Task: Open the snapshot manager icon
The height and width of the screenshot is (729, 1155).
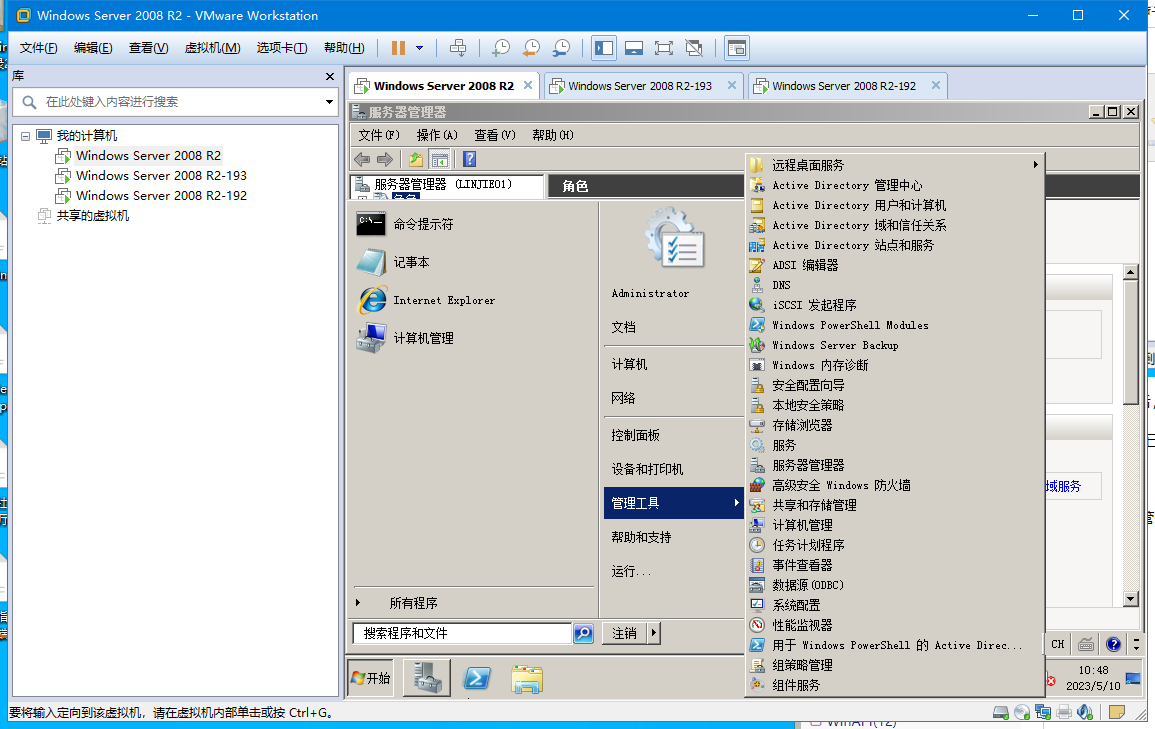Action: (561, 48)
